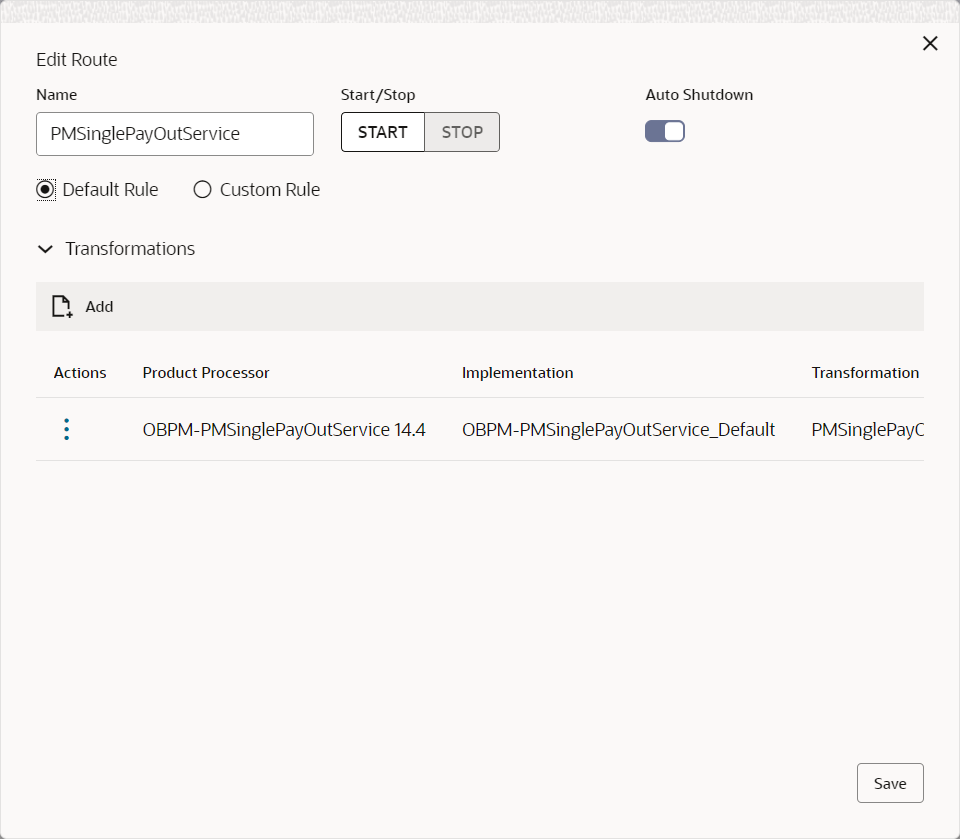This screenshot has height=839, width=960.
Task: Close the Edit Route dialog
Action: 930,43
